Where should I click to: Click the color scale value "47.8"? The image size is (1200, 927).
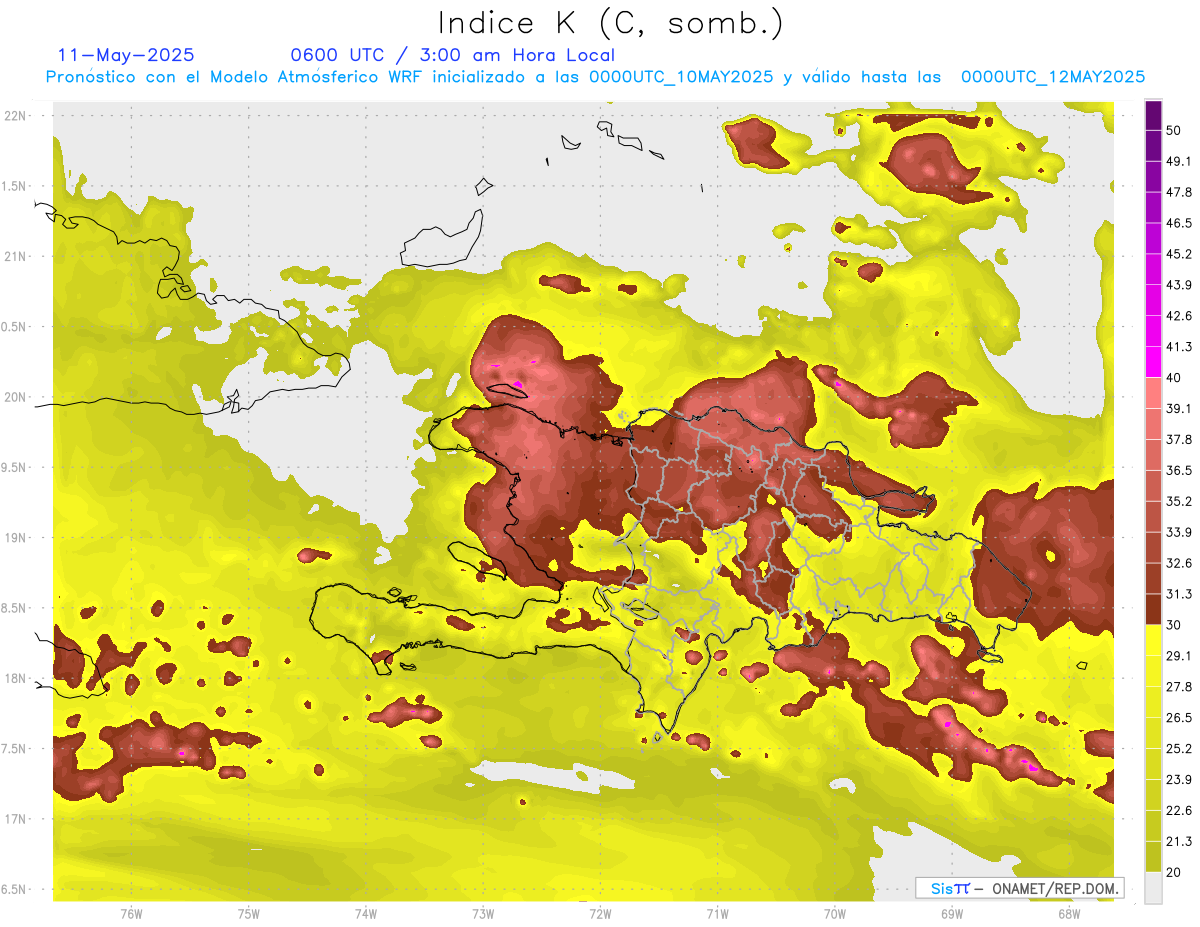[1179, 192]
